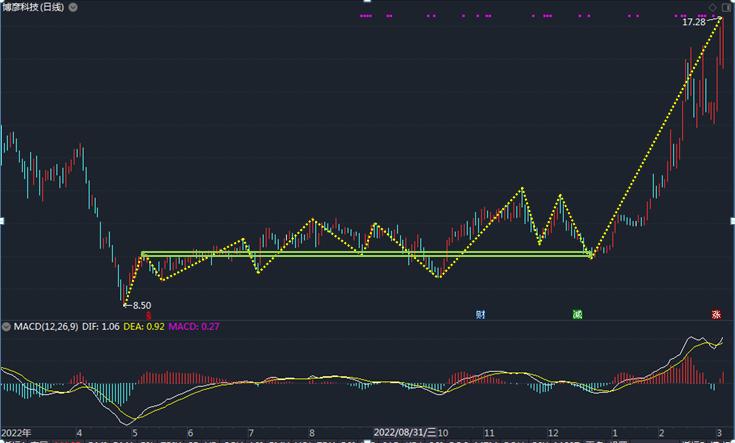735x443 pixels.
Task: Click month 1 on the time axis
Action: 615,433
